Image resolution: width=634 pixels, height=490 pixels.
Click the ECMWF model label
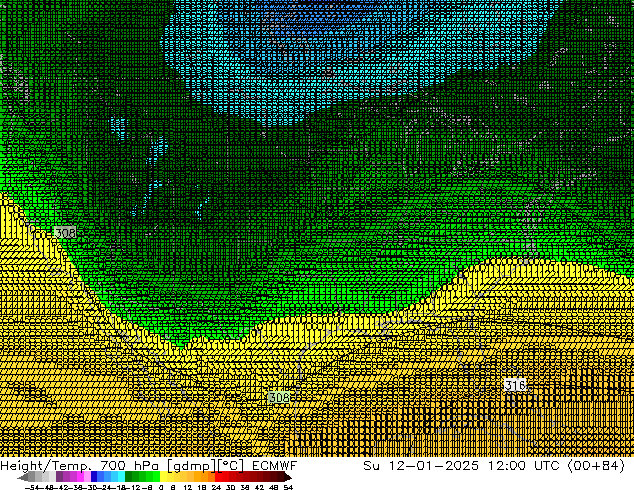pos(275,466)
